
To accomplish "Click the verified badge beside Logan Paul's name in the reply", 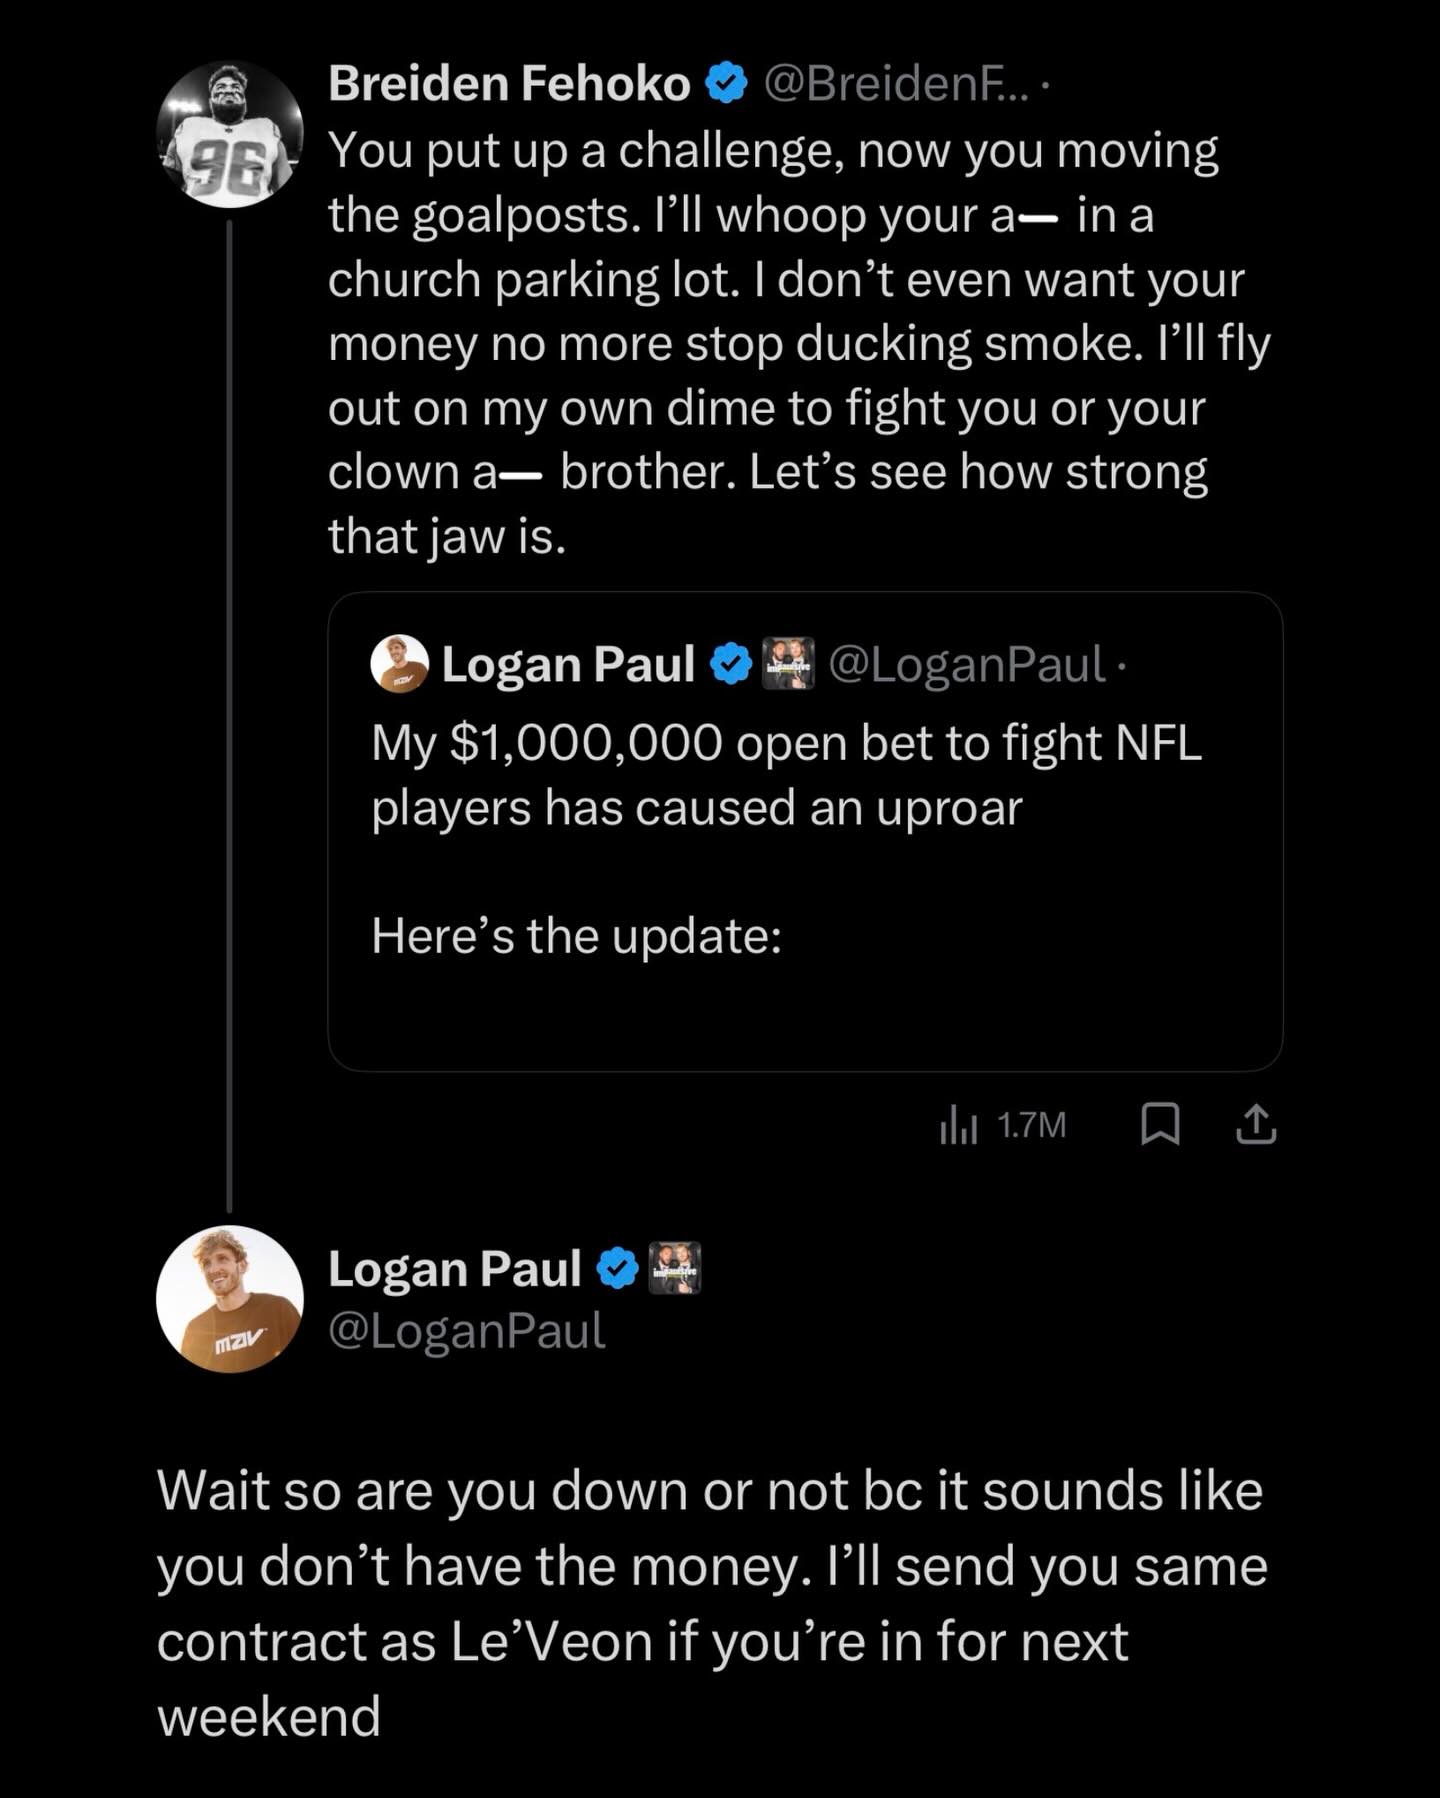I will click(617, 1269).
